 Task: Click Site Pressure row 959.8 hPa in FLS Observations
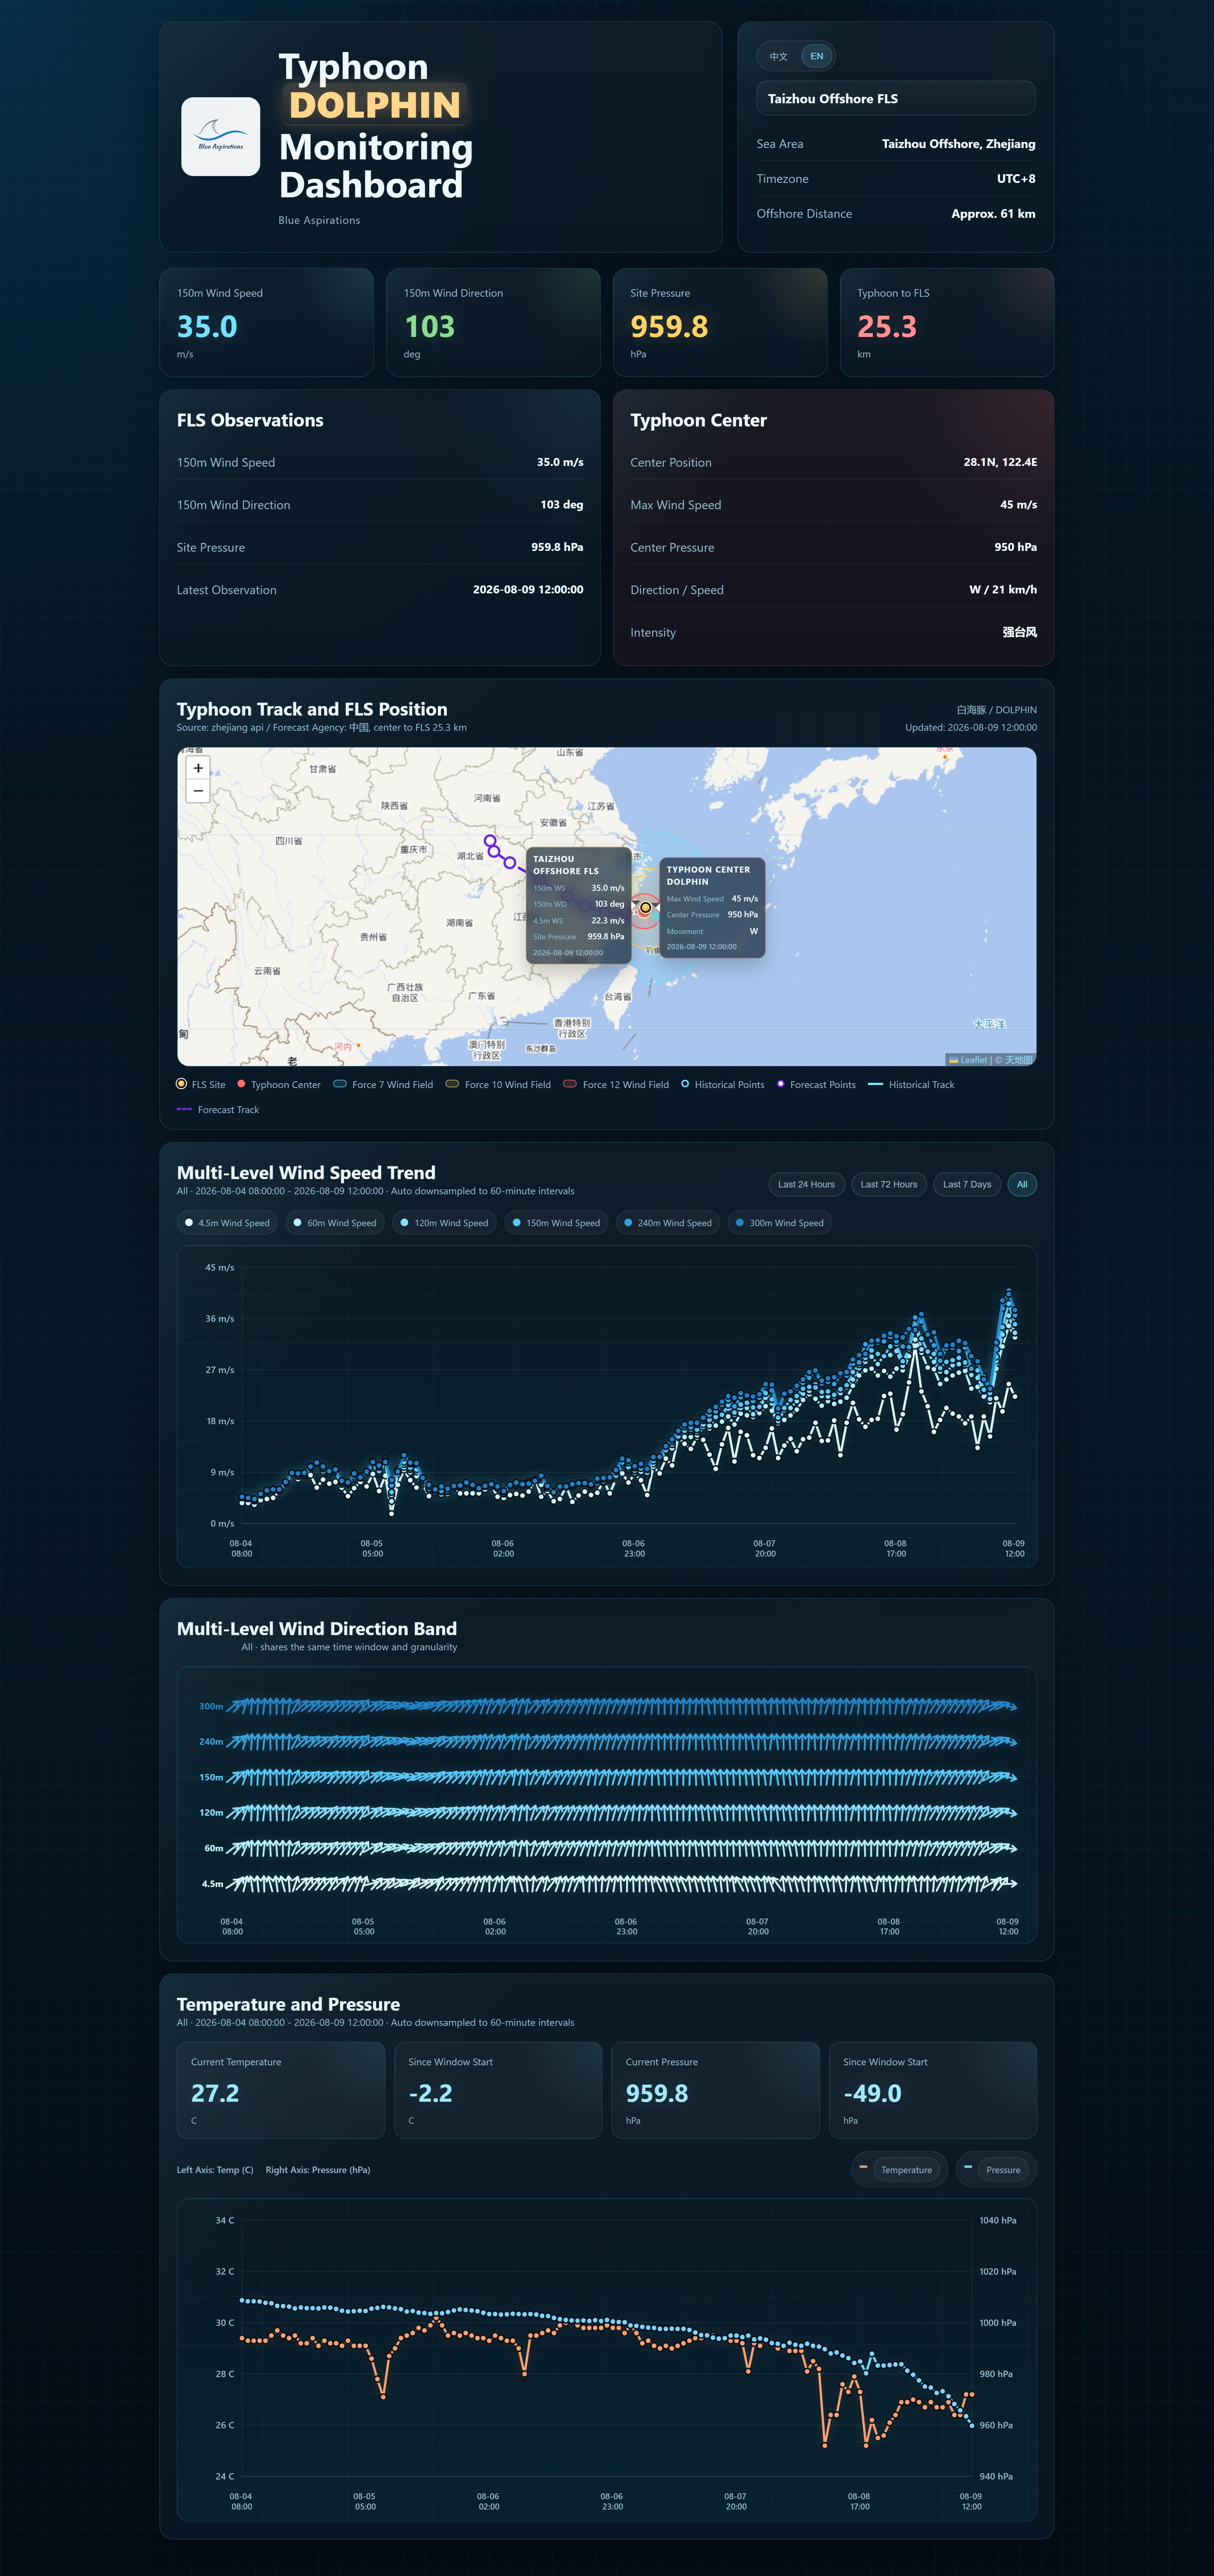point(380,547)
